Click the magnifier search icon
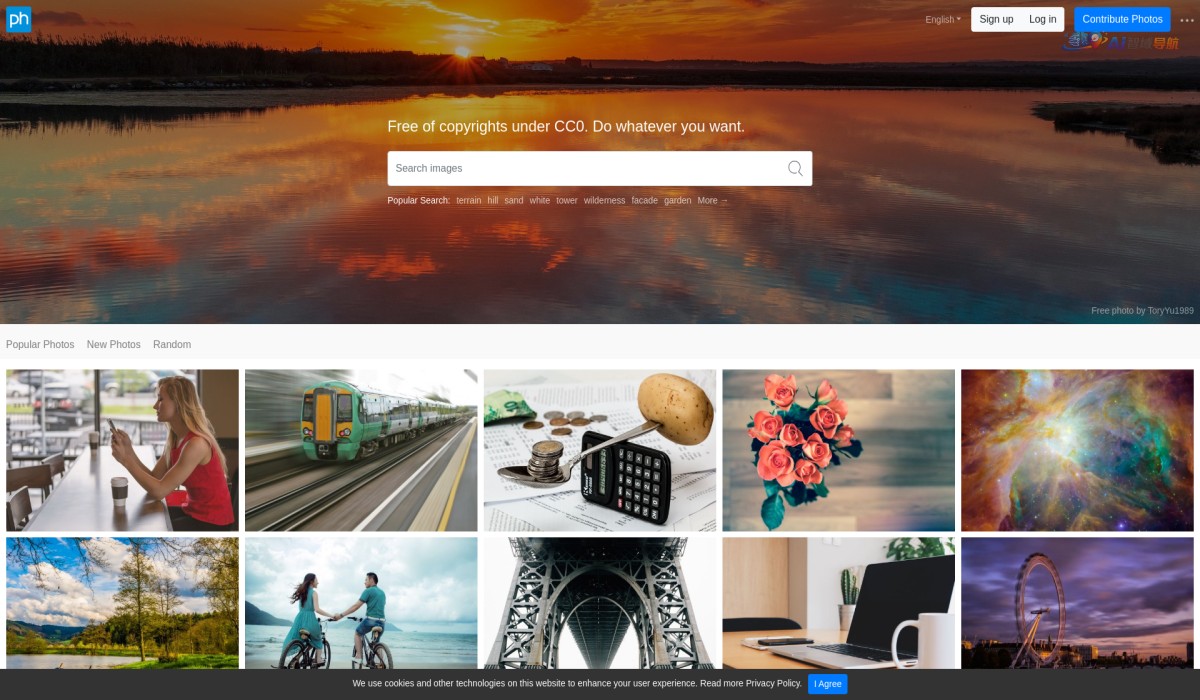This screenshot has height=700, width=1200. pos(795,168)
